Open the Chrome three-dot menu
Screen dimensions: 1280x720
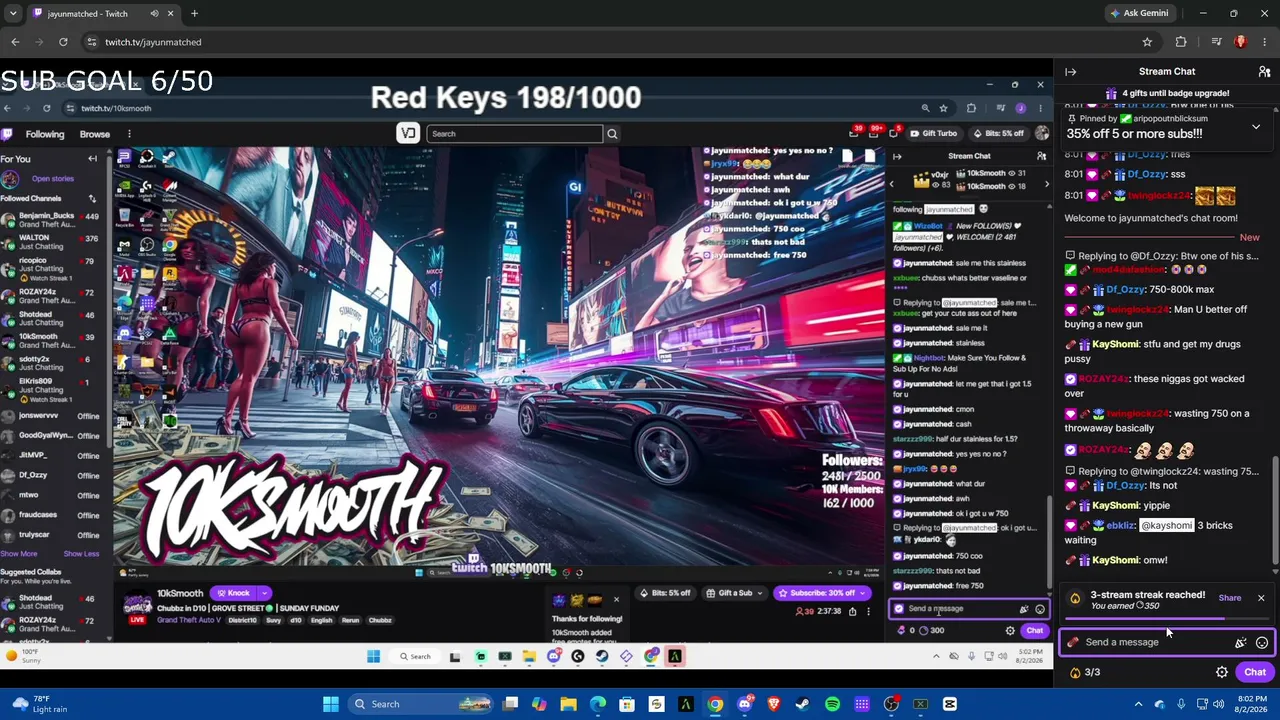1264,42
